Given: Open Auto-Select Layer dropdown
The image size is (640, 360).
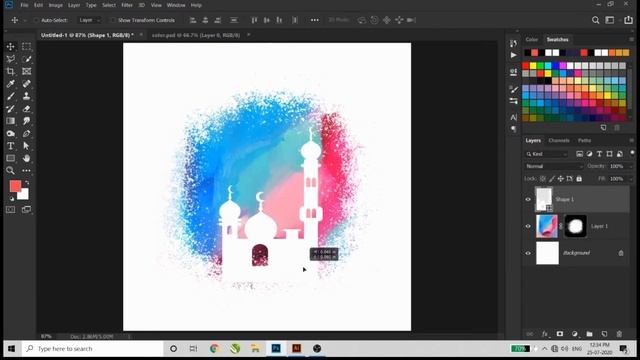Looking at the screenshot, I should 89,20.
